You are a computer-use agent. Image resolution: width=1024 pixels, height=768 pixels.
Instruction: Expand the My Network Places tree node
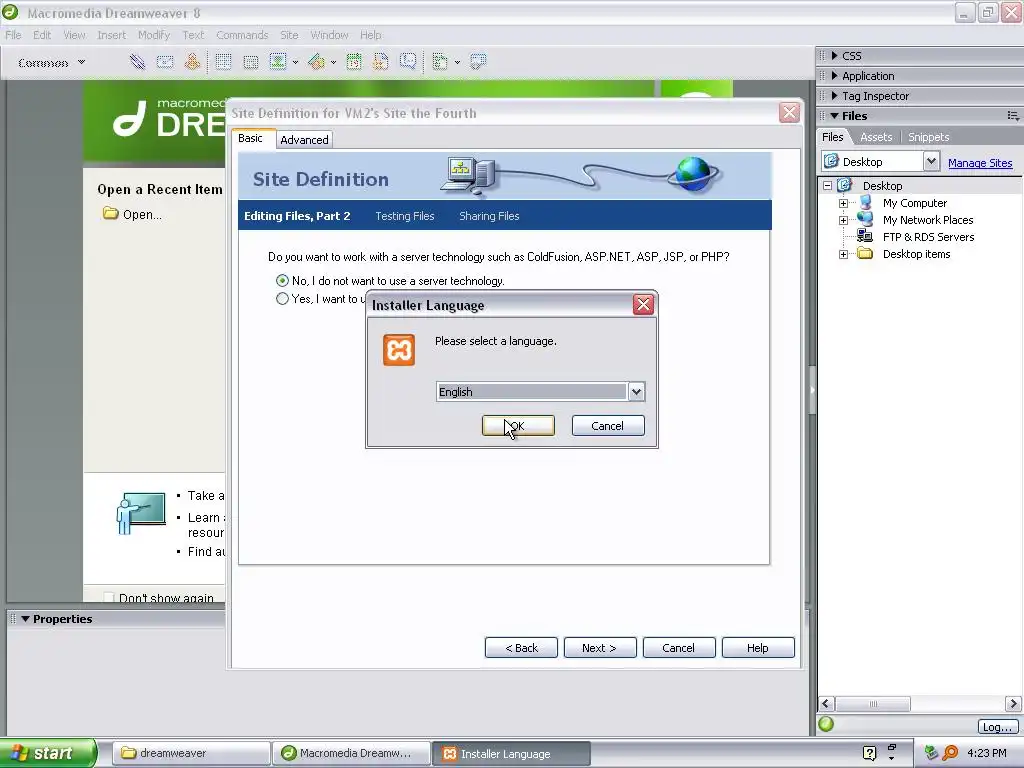click(843, 220)
